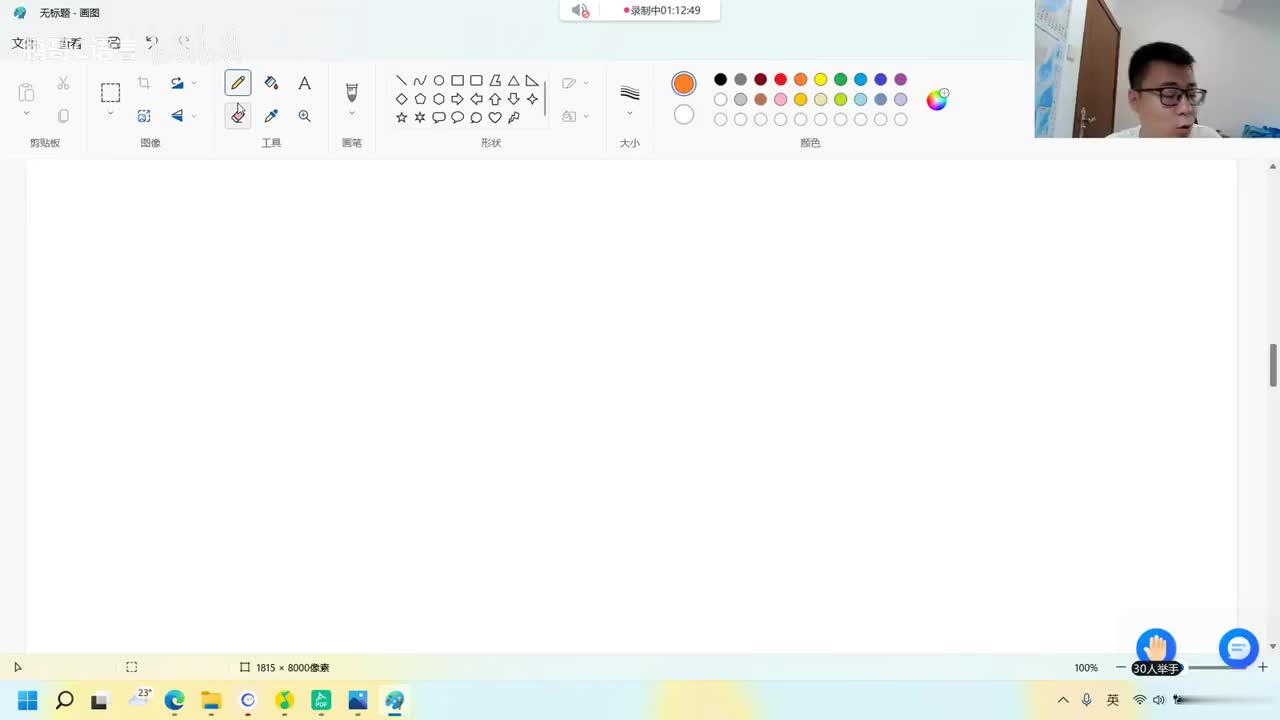This screenshot has height=720, width=1280.
Task: Click the Crop image icon
Action: click(x=144, y=83)
